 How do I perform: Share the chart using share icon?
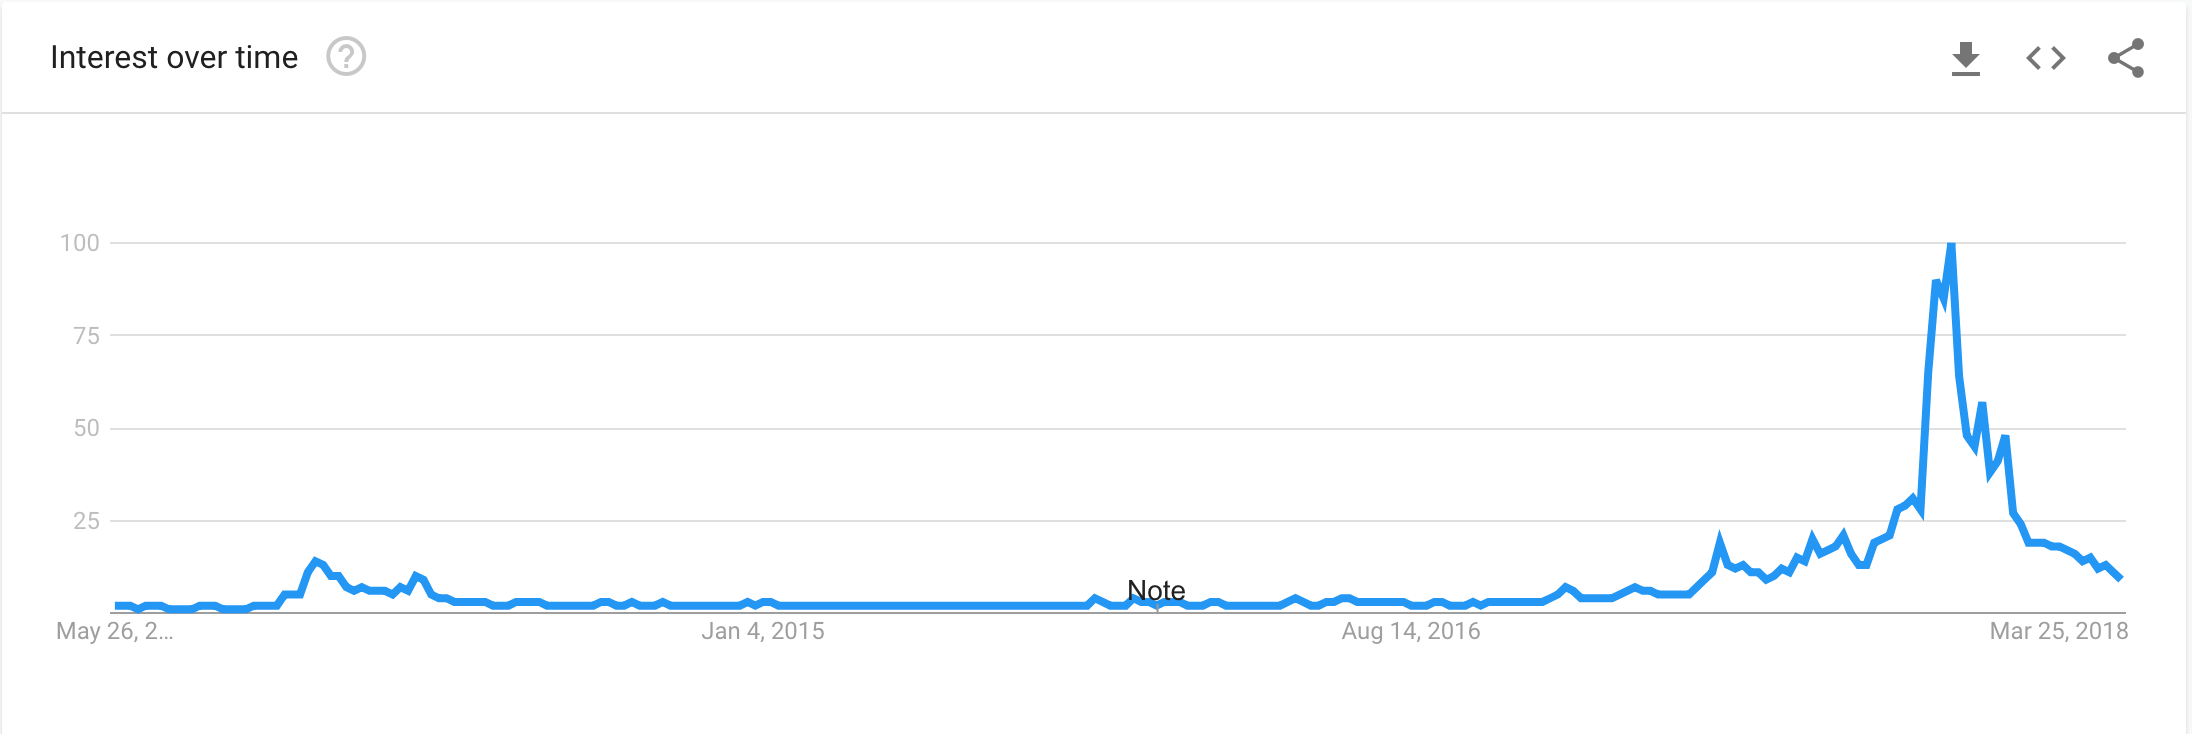(x=2125, y=58)
